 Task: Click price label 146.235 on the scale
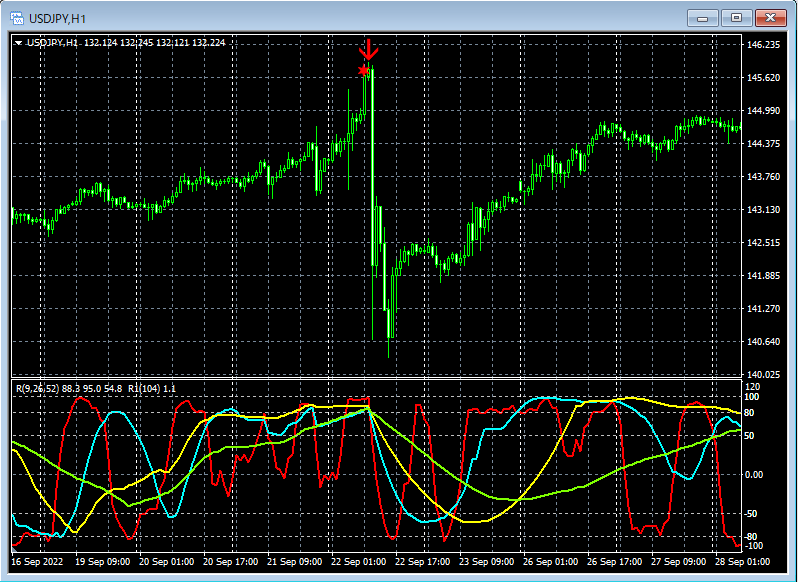(x=763, y=45)
